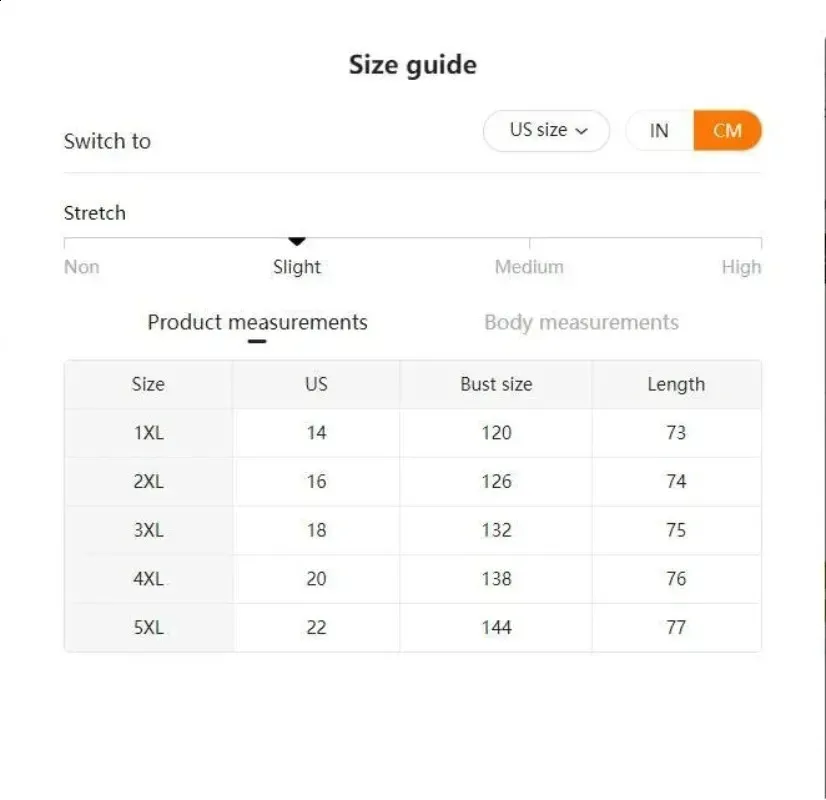Click the Size column header
Image resolution: width=826 pixels, height=800 pixels.
(x=148, y=384)
